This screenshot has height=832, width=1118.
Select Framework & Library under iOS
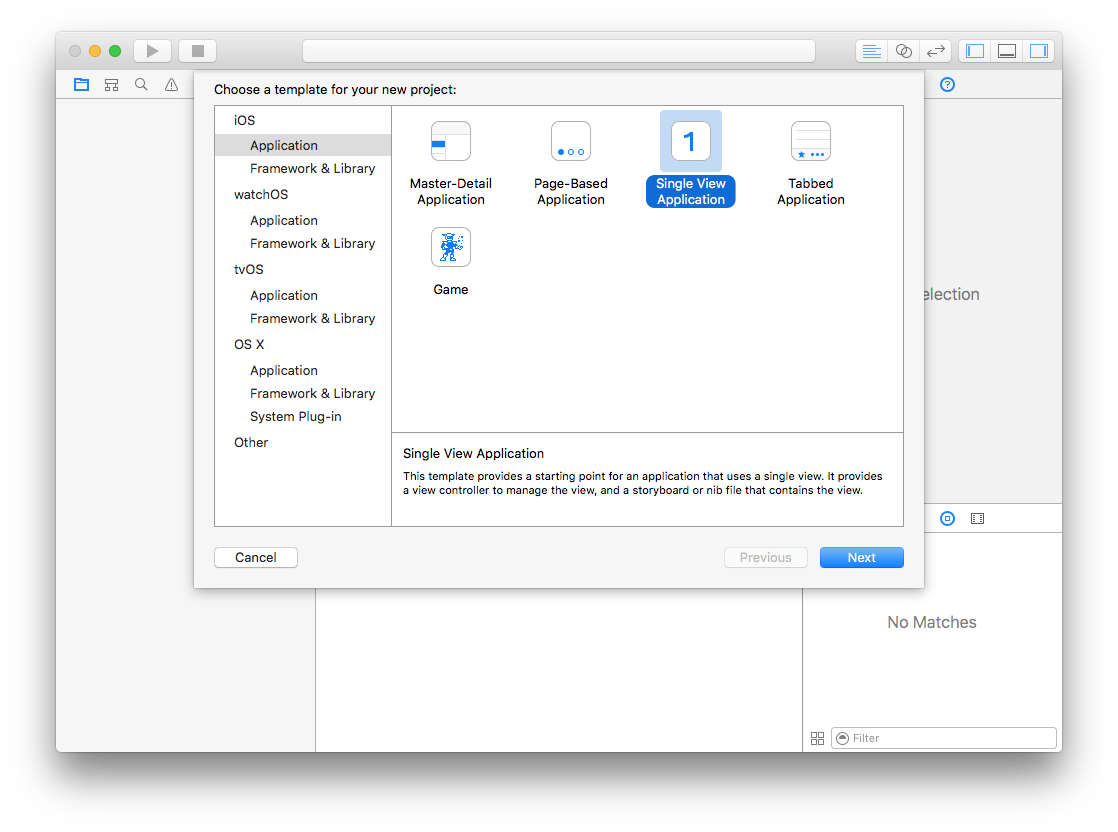(312, 168)
